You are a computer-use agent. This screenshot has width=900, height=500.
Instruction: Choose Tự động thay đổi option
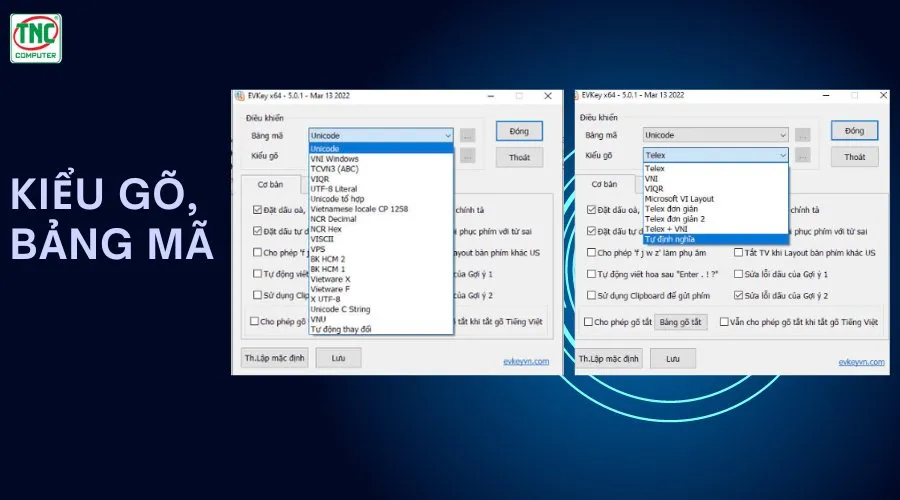(x=381, y=330)
